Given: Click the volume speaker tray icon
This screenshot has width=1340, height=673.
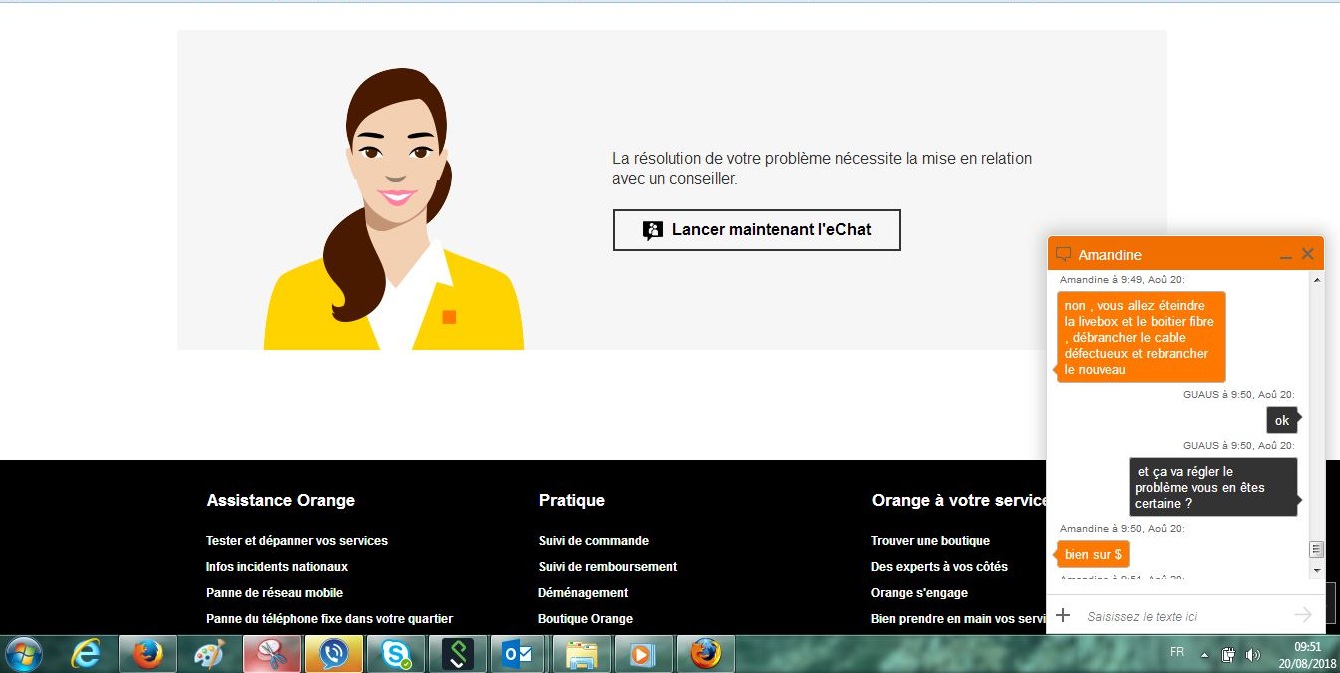Looking at the screenshot, I should tap(1253, 655).
